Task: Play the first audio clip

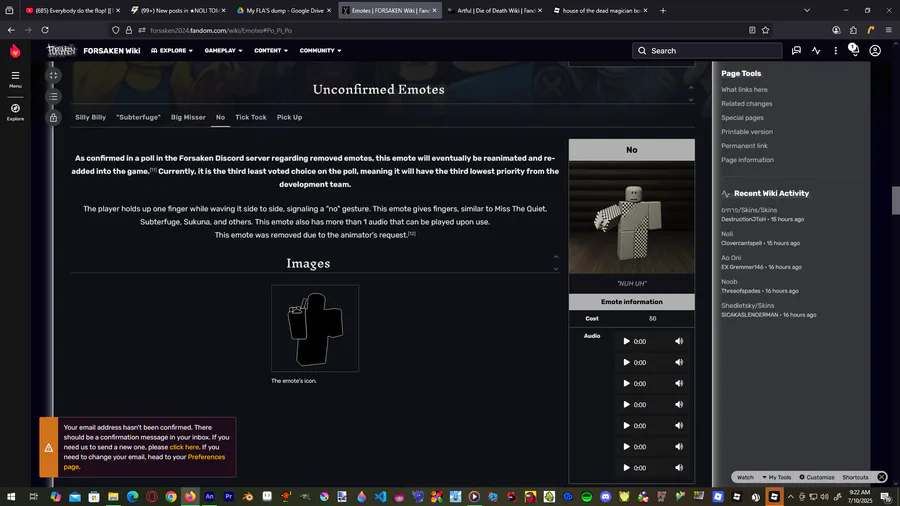Action: 626,341
